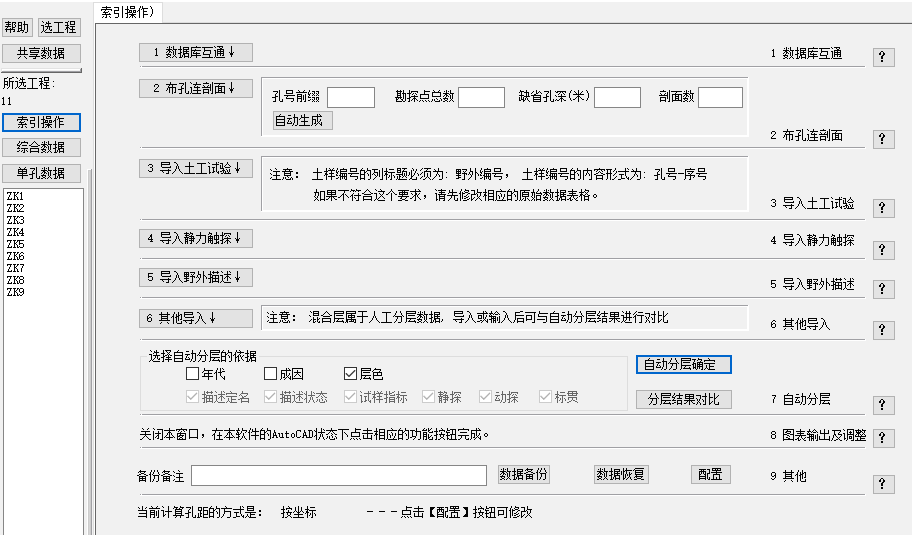The height and width of the screenshot is (535, 912).
Task: Open help for 2 布孔连剖面
Action: click(x=883, y=139)
